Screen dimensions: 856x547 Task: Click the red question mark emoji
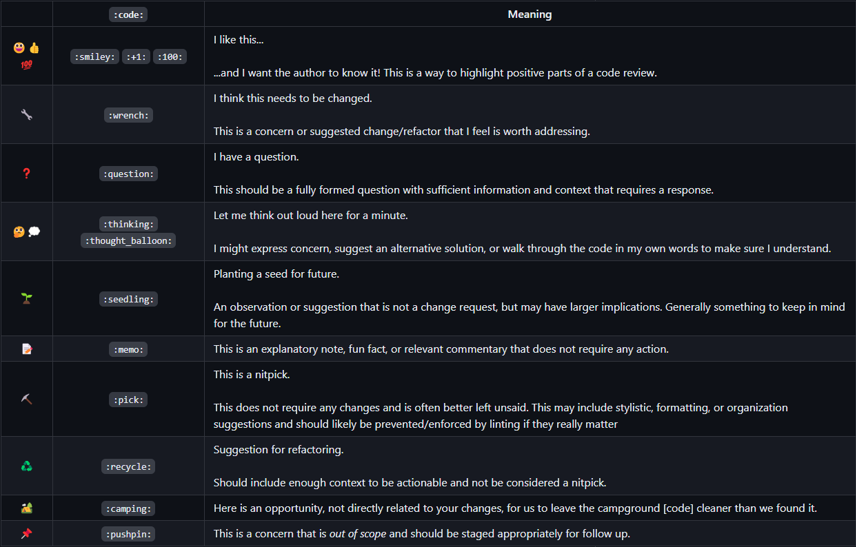pyautogui.click(x=26, y=173)
